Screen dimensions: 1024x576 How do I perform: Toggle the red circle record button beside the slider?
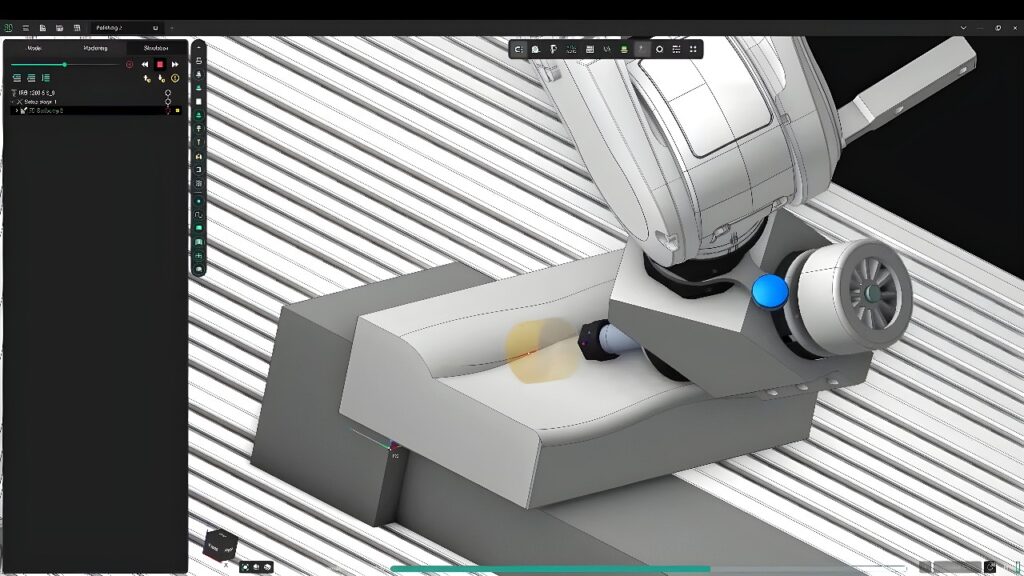pyautogui.click(x=129, y=65)
